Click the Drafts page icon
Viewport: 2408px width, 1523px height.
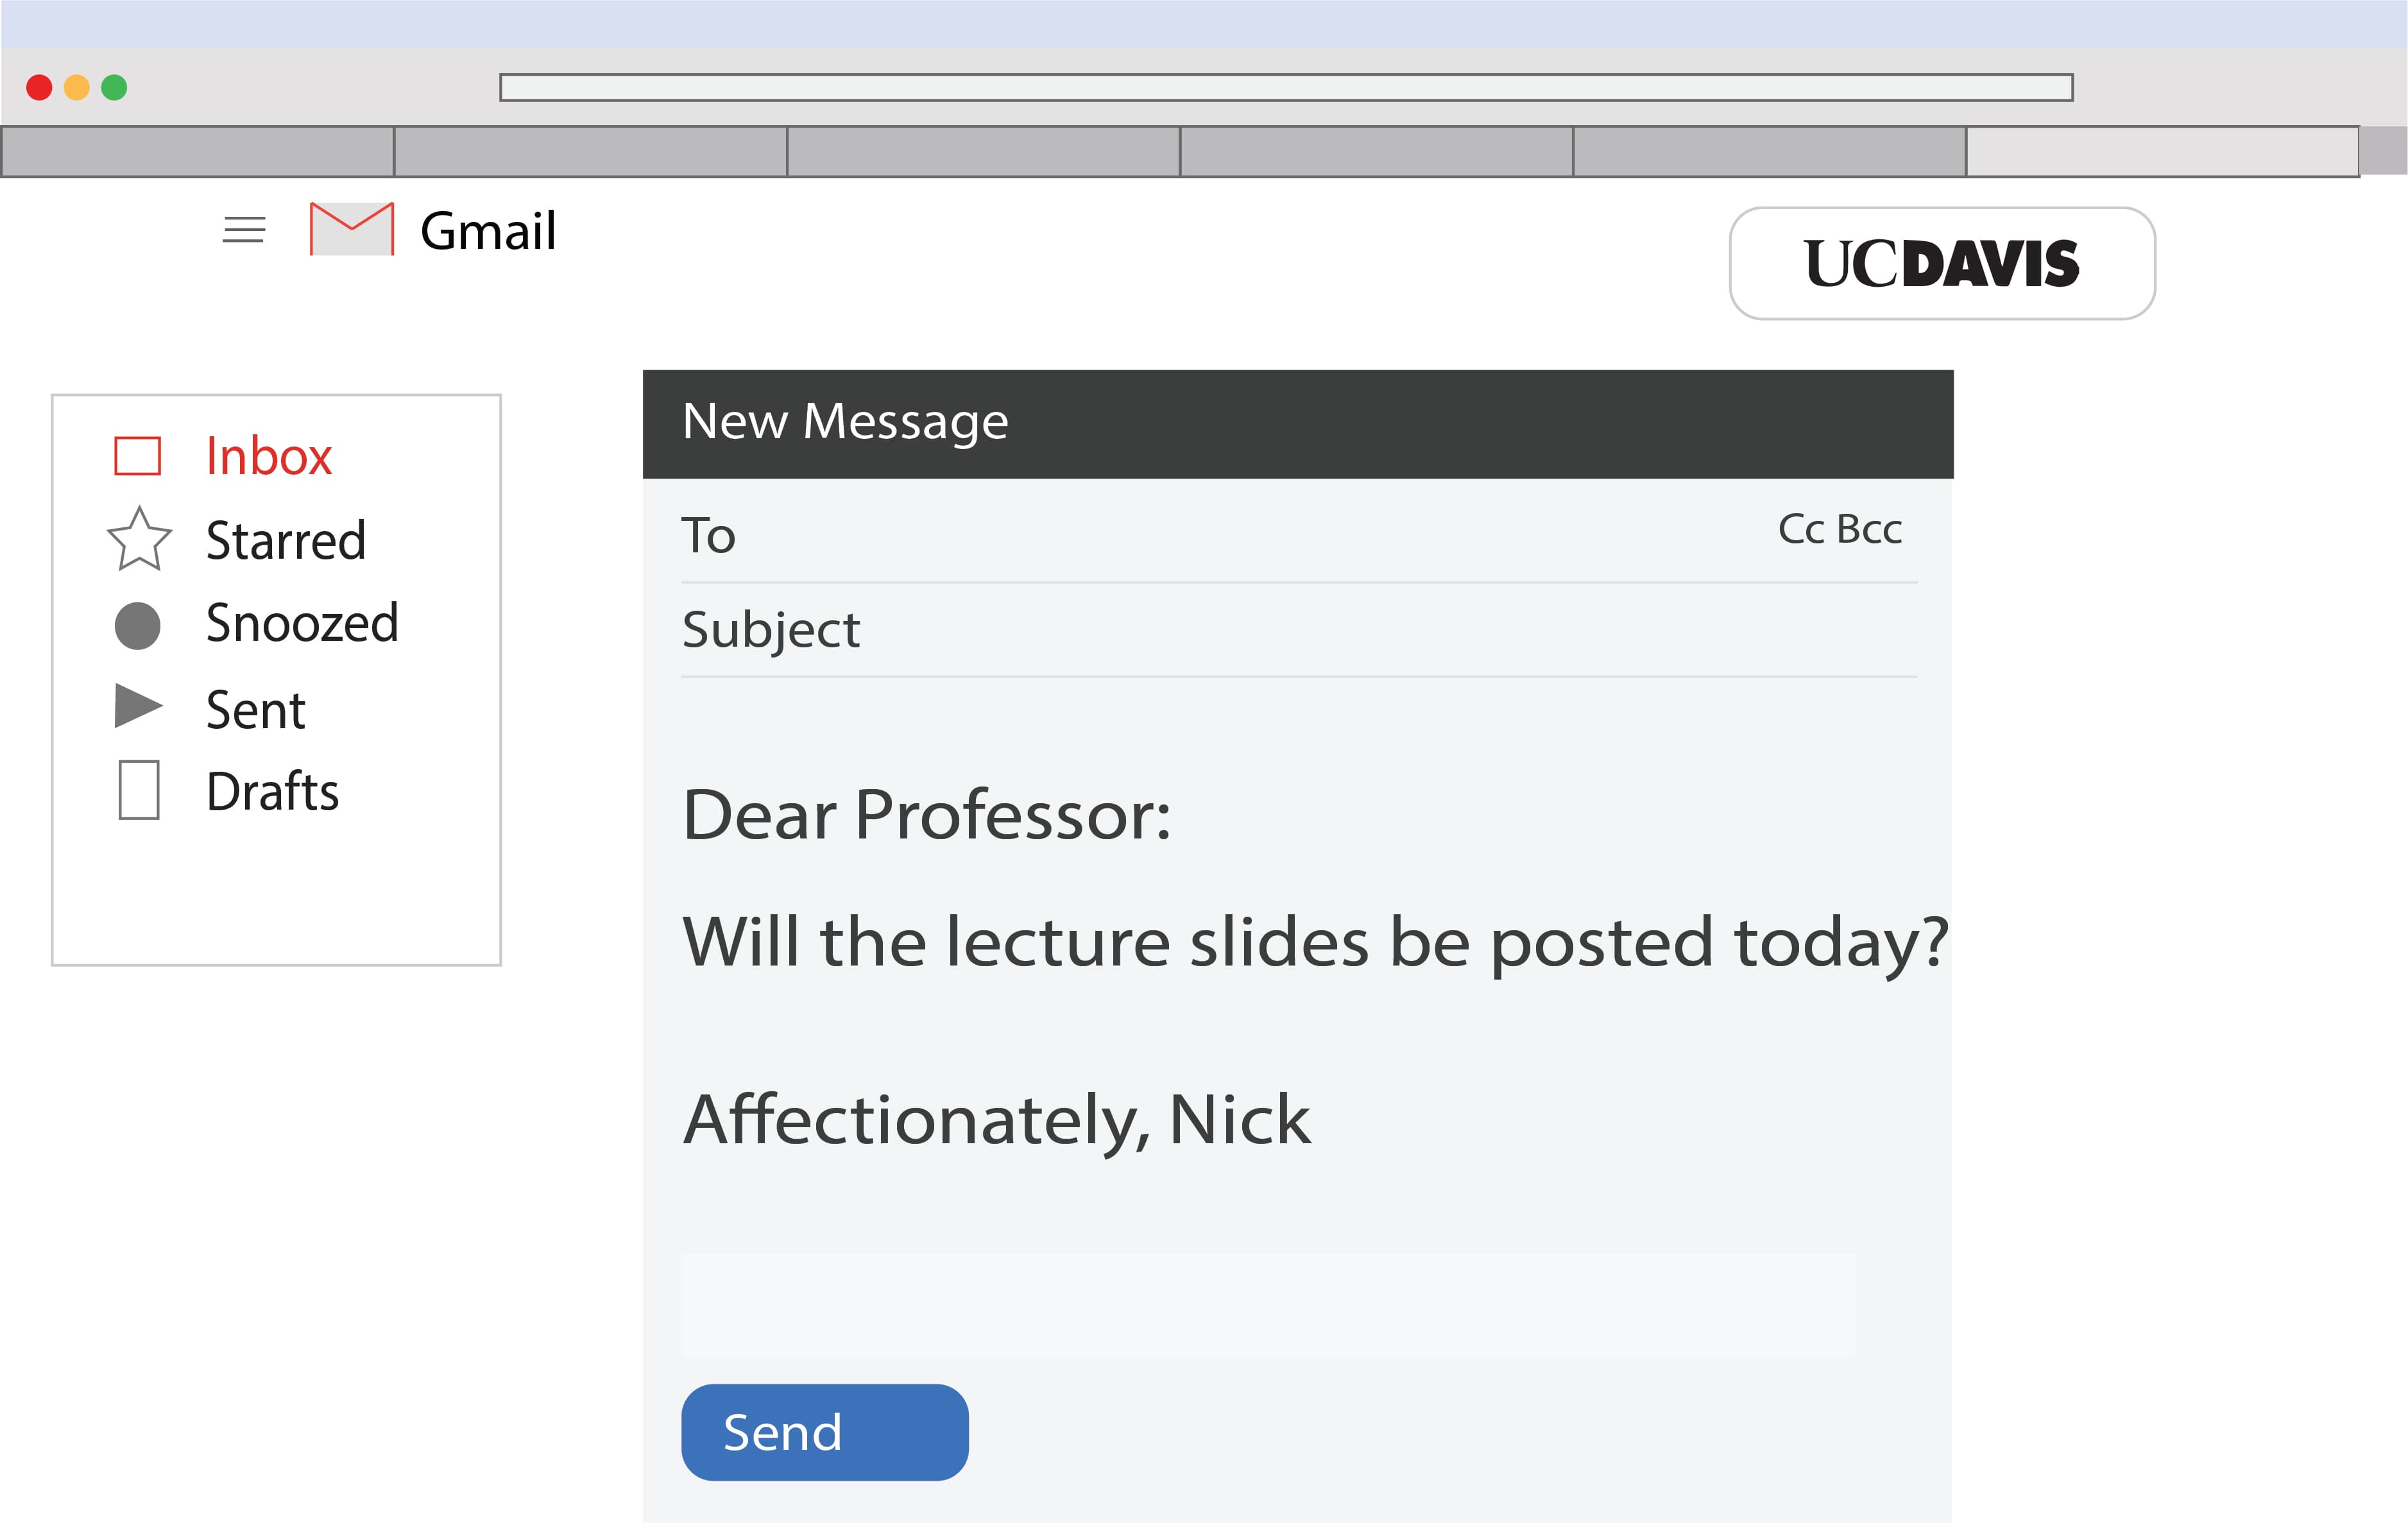tap(139, 790)
